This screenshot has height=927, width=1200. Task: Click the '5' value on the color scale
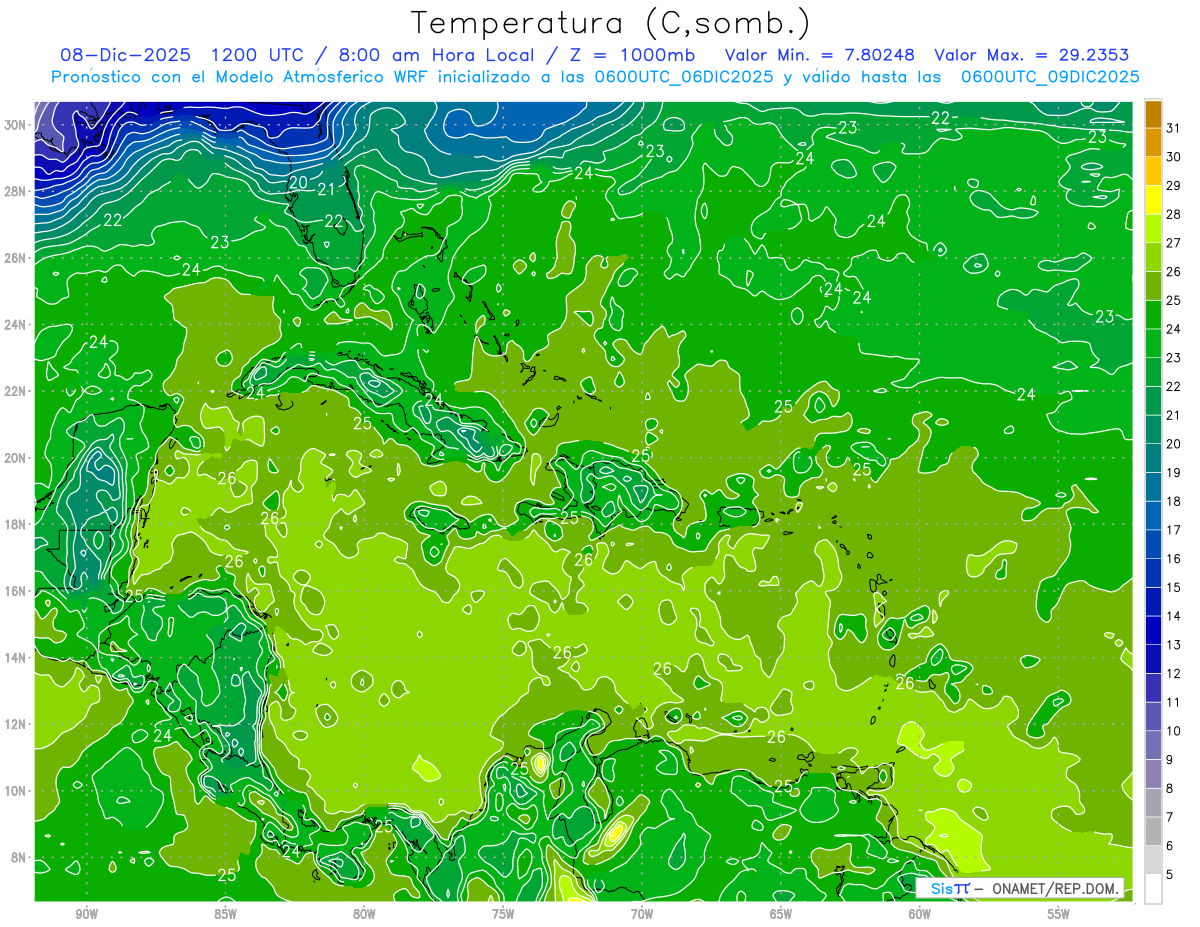point(1171,875)
